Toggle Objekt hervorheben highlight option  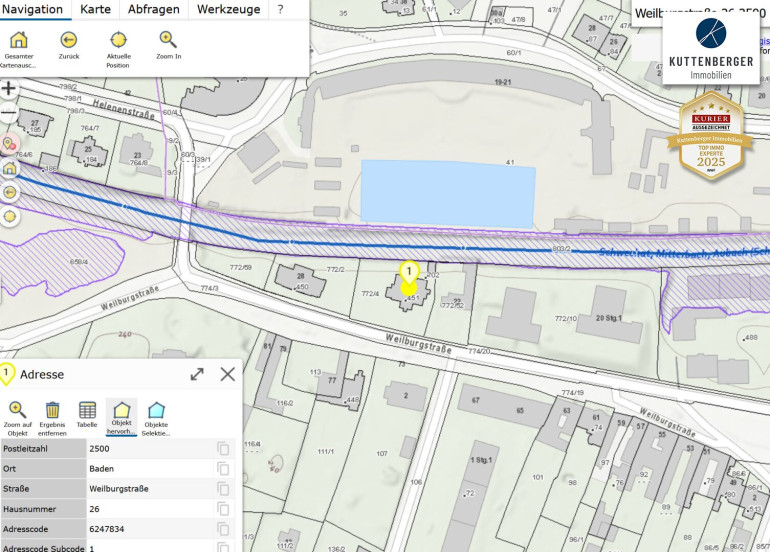click(121, 410)
